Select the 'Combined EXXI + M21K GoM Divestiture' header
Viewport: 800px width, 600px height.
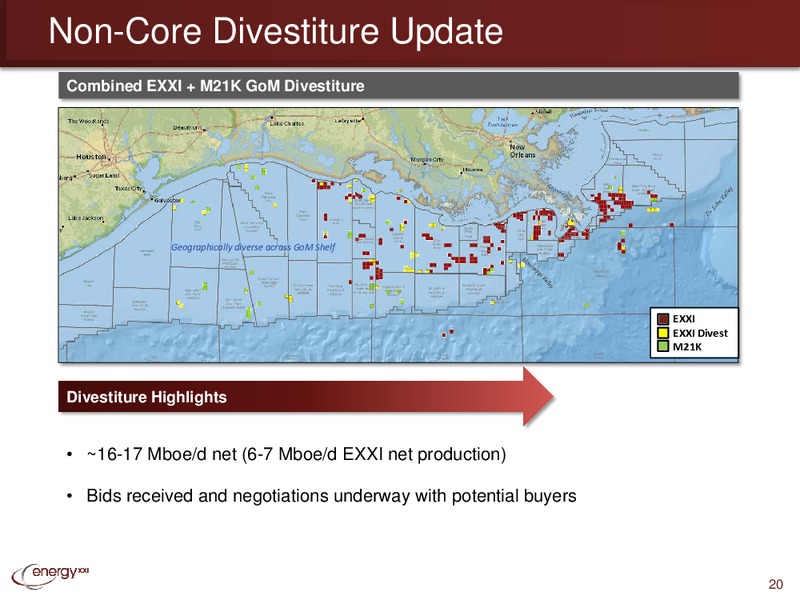(398, 86)
